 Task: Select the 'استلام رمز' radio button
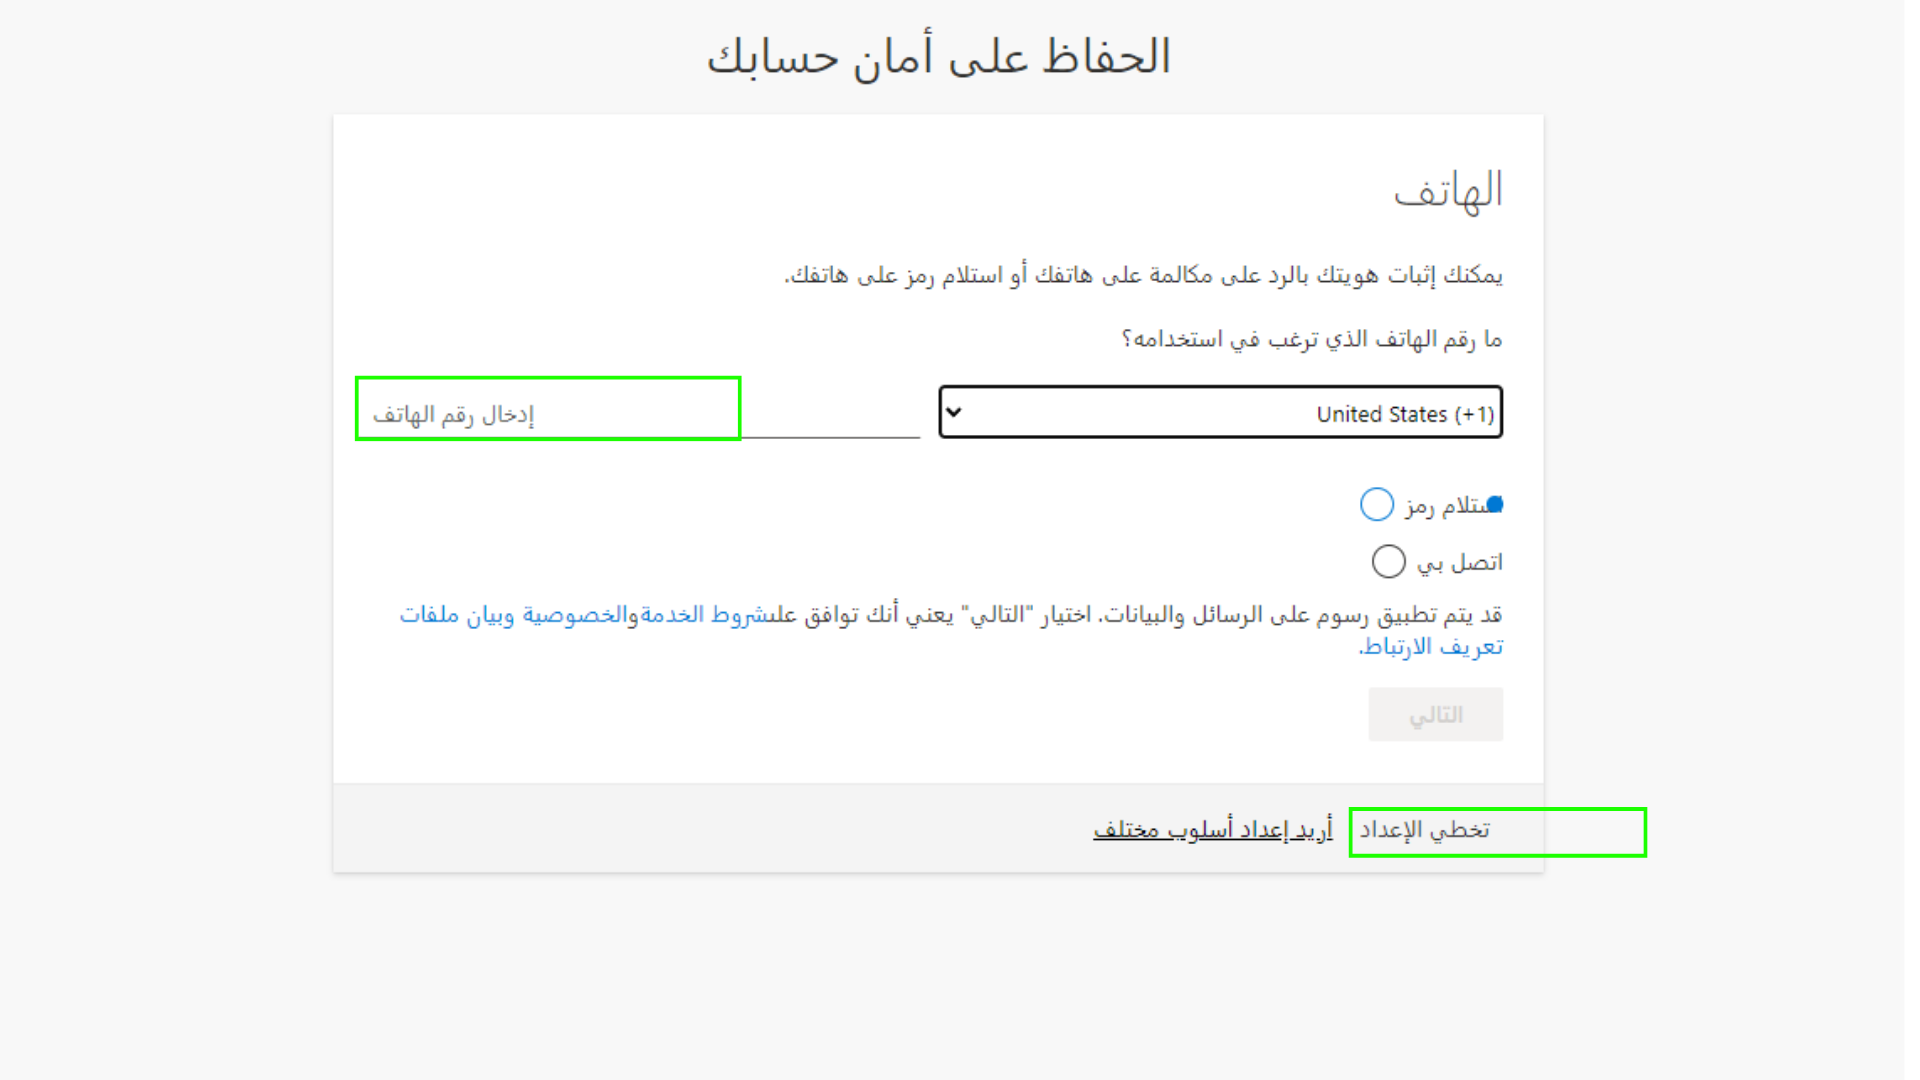[1377, 505]
